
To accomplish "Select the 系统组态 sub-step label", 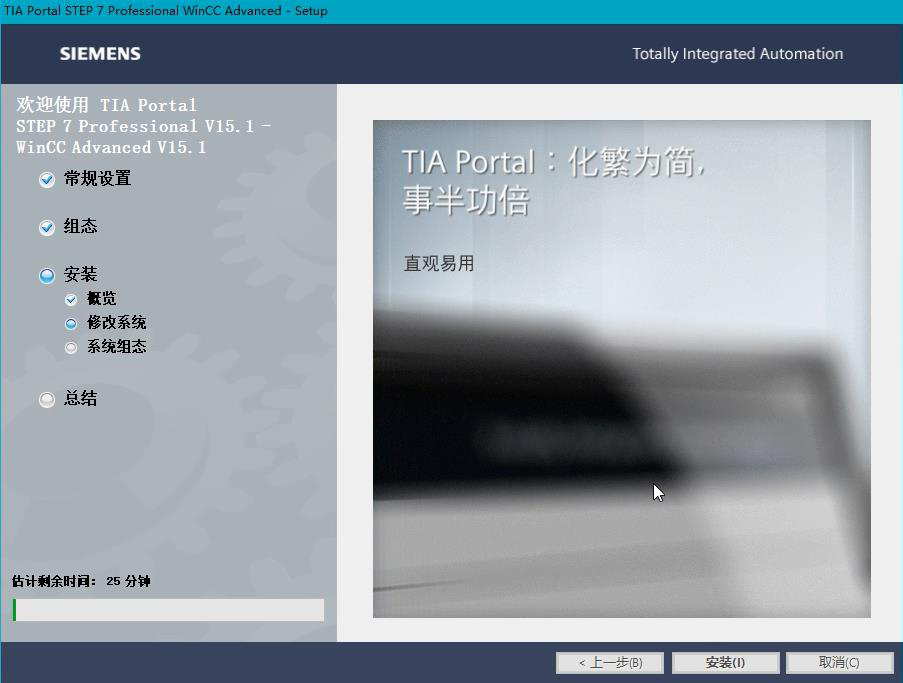I will tap(117, 347).
